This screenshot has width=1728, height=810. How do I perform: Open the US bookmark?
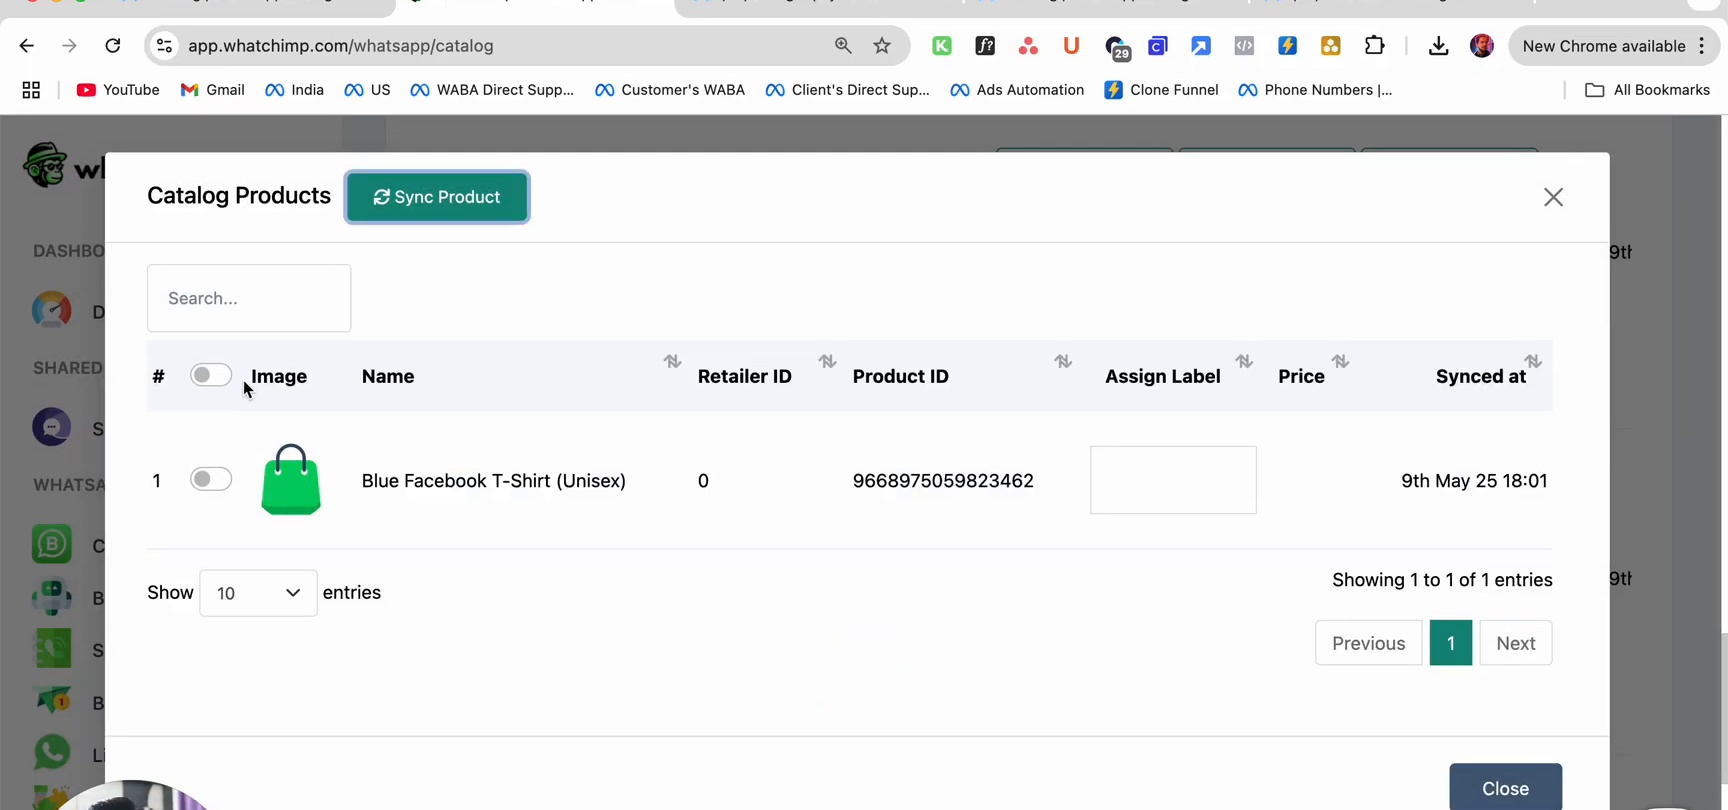click(x=367, y=90)
